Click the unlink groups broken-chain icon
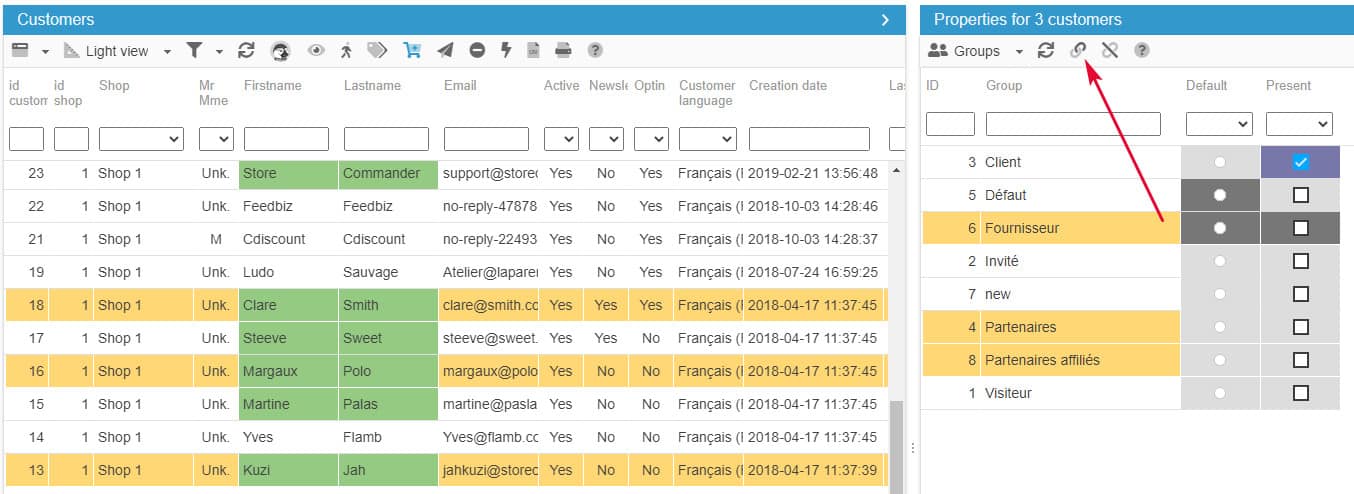Viewport: 1354px width, 494px height. pos(1109,50)
